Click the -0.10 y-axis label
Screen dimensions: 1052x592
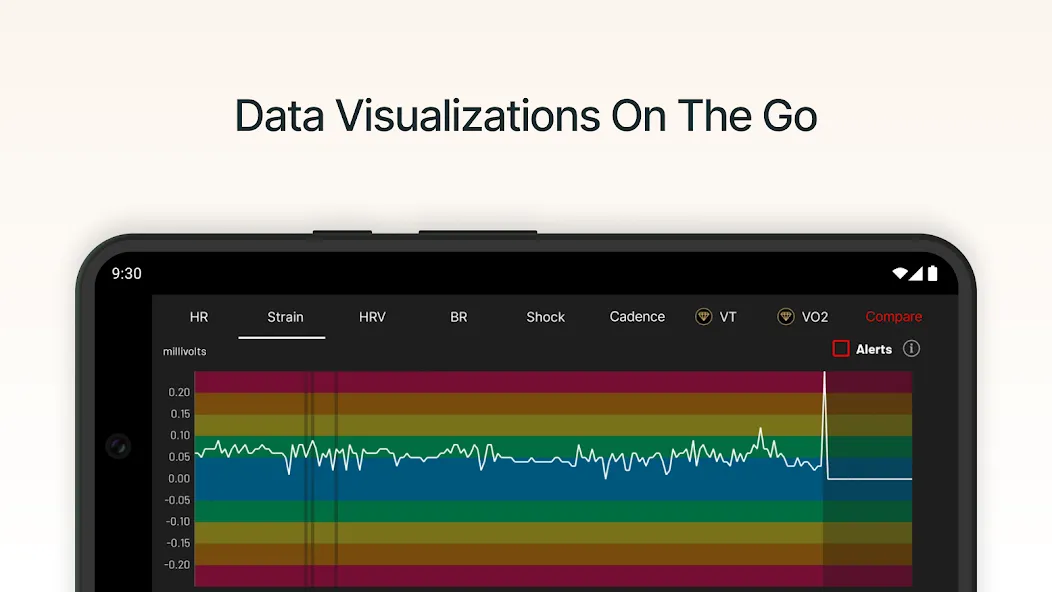tap(177, 522)
